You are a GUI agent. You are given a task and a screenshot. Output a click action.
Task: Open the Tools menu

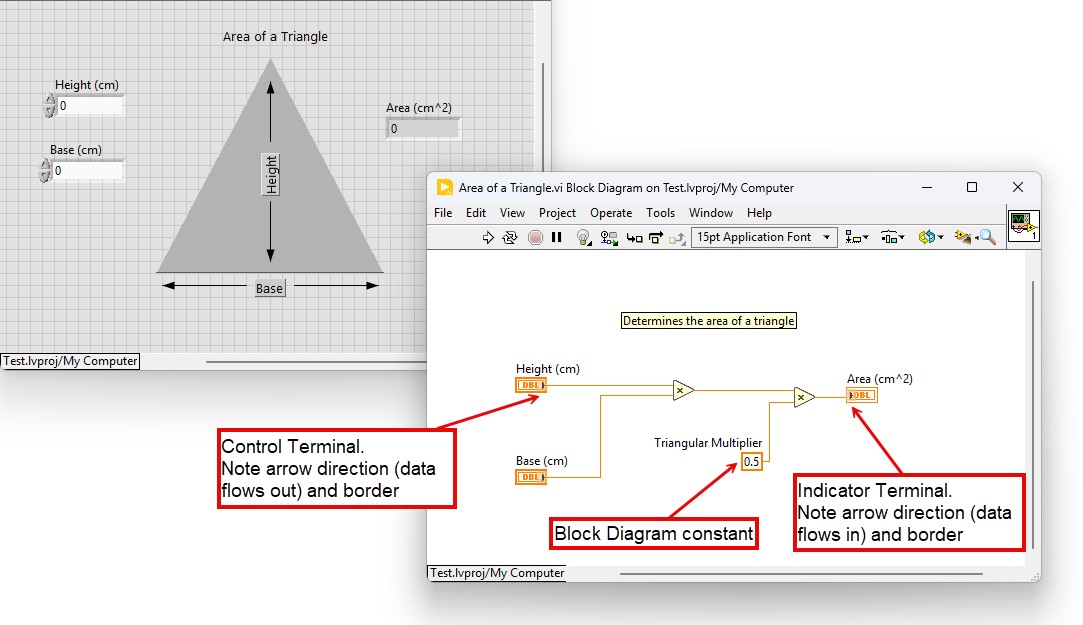pos(660,213)
